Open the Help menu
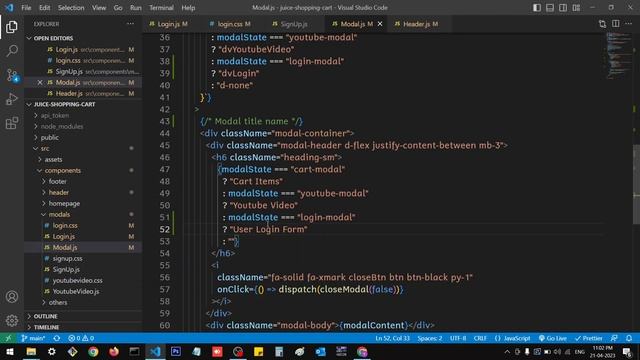The image size is (640, 360). click(188, 8)
